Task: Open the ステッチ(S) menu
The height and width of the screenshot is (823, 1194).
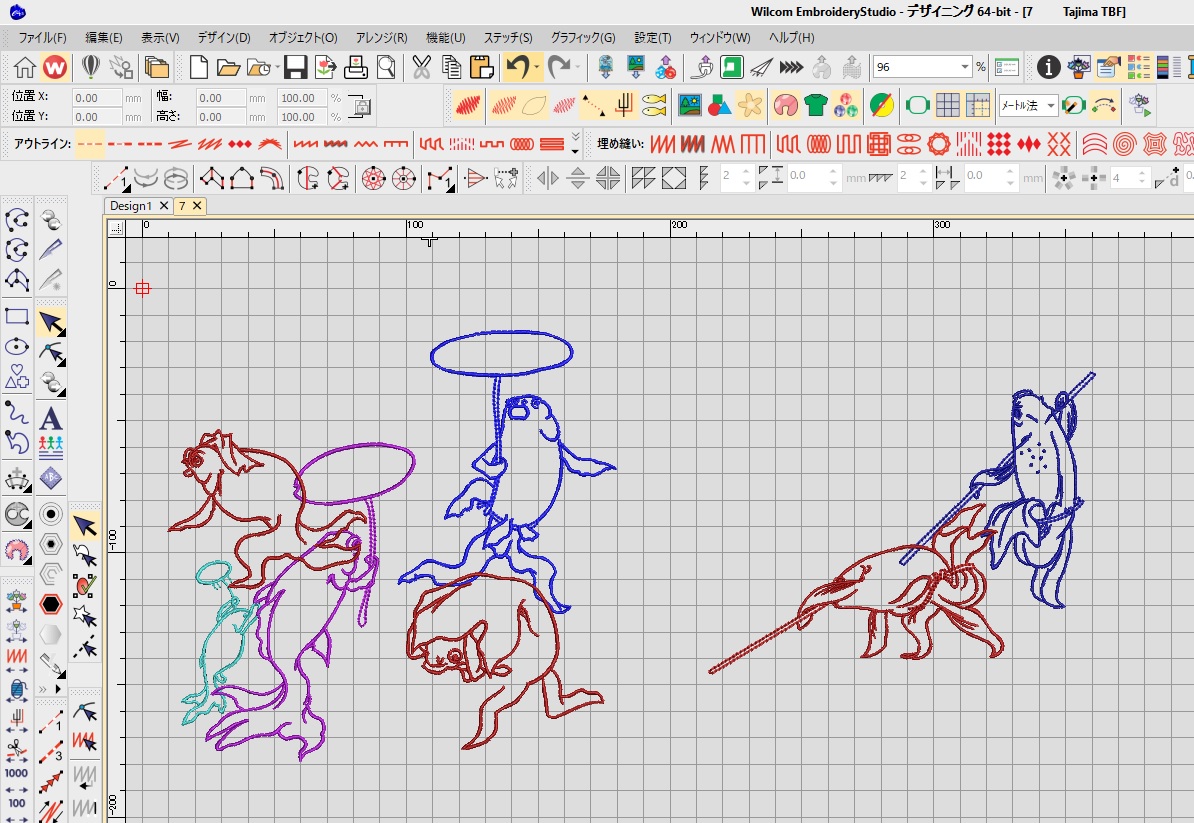Action: (x=508, y=37)
